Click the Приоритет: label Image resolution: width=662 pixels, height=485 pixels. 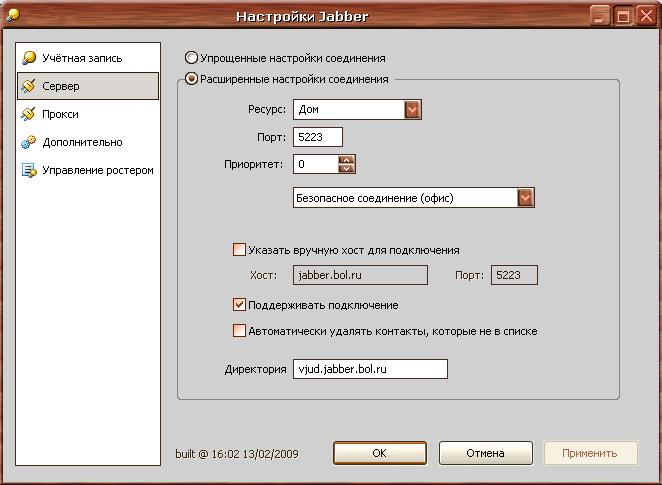click(253, 164)
